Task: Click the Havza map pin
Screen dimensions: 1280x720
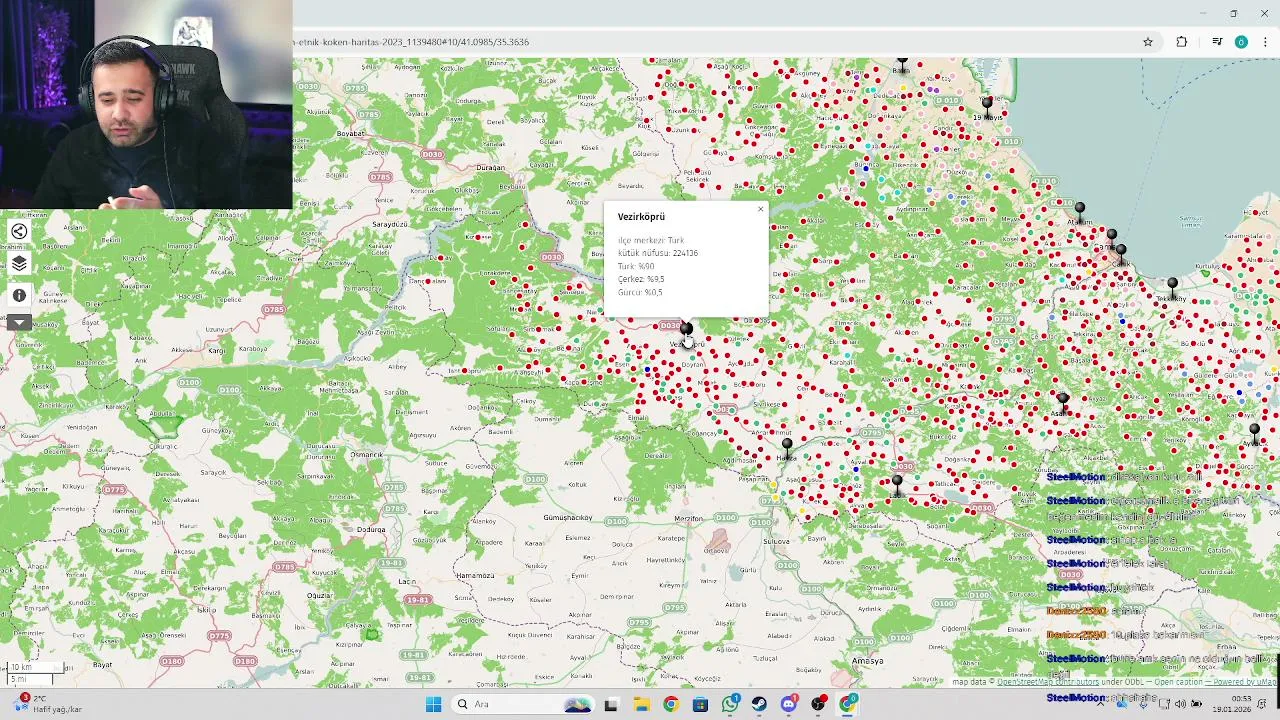Action: 787,444
